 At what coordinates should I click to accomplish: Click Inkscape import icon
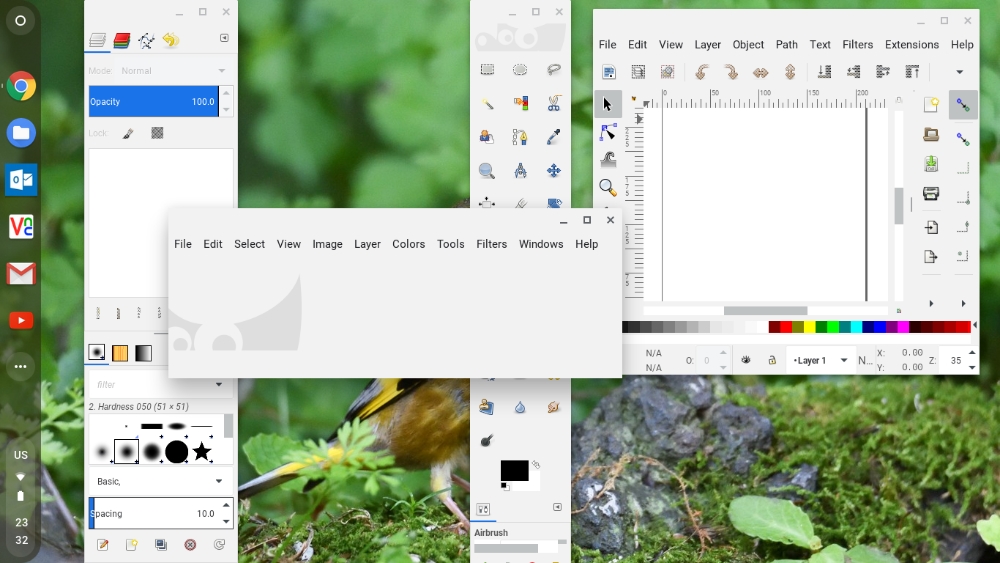point(931,227)
